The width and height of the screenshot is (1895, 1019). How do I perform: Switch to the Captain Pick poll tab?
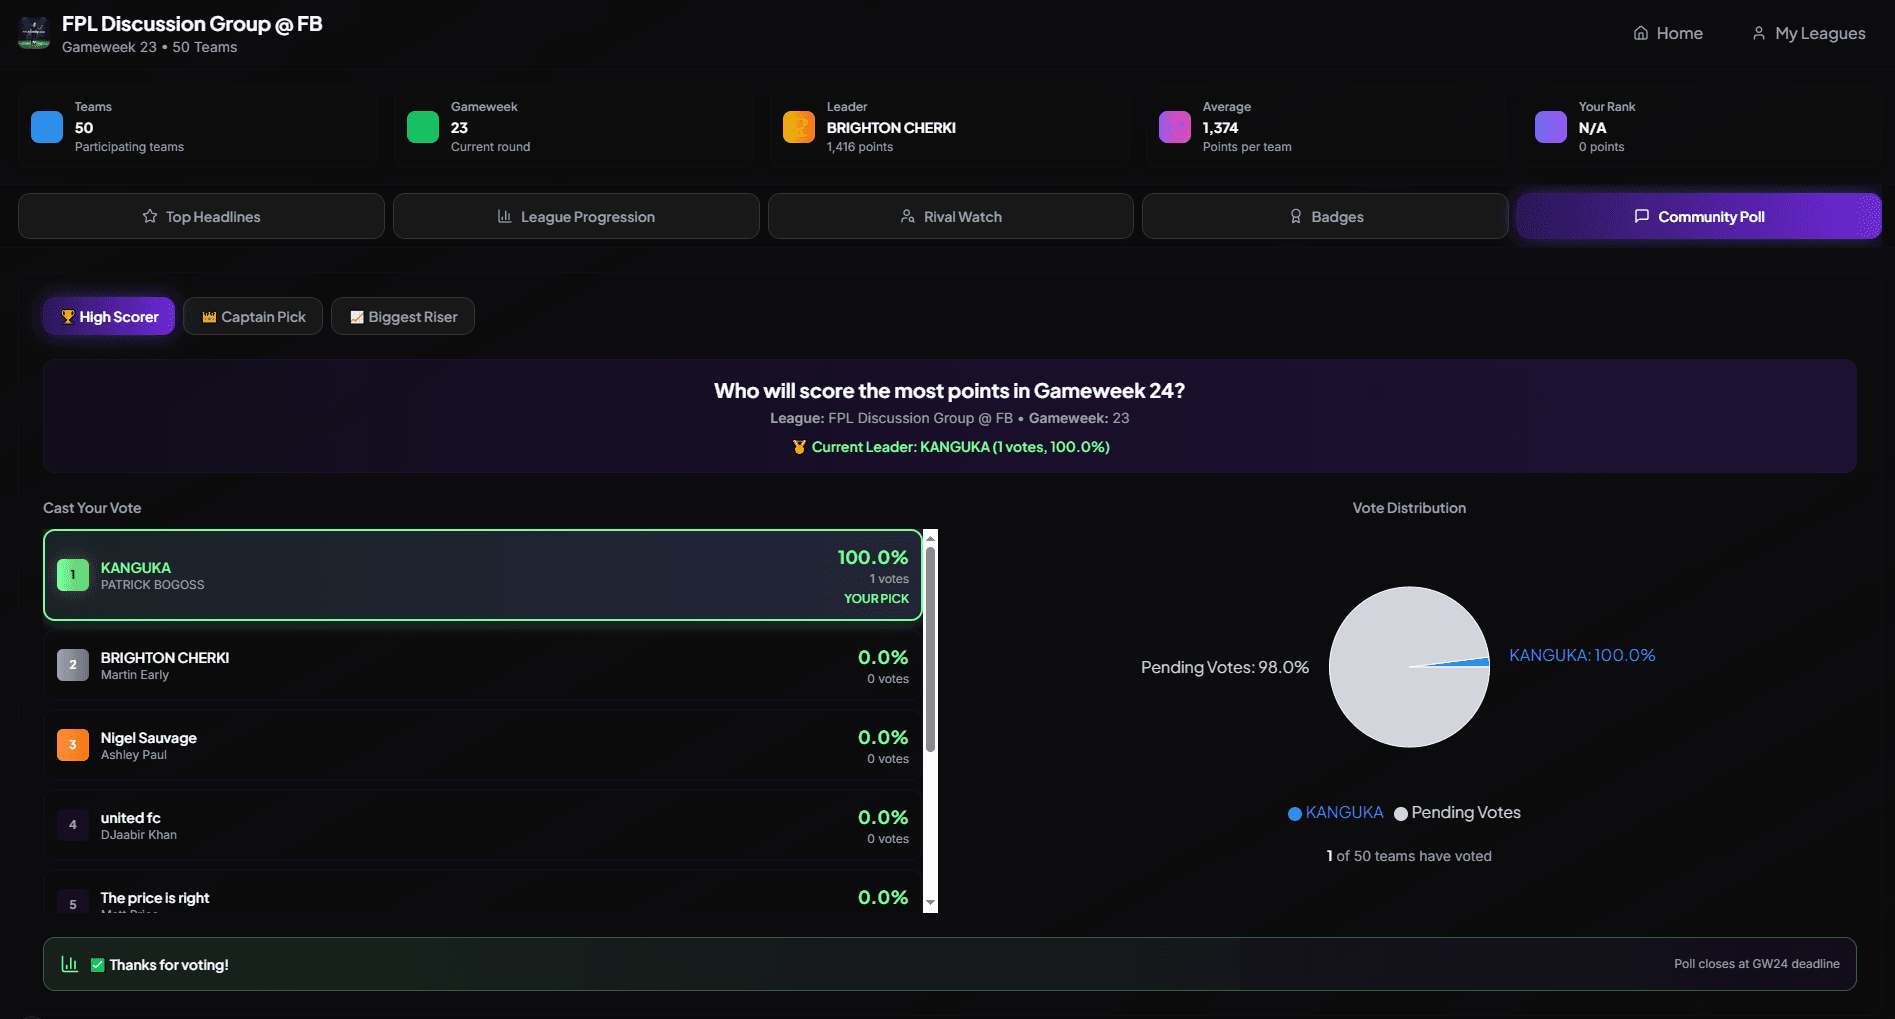coord(252,316)
